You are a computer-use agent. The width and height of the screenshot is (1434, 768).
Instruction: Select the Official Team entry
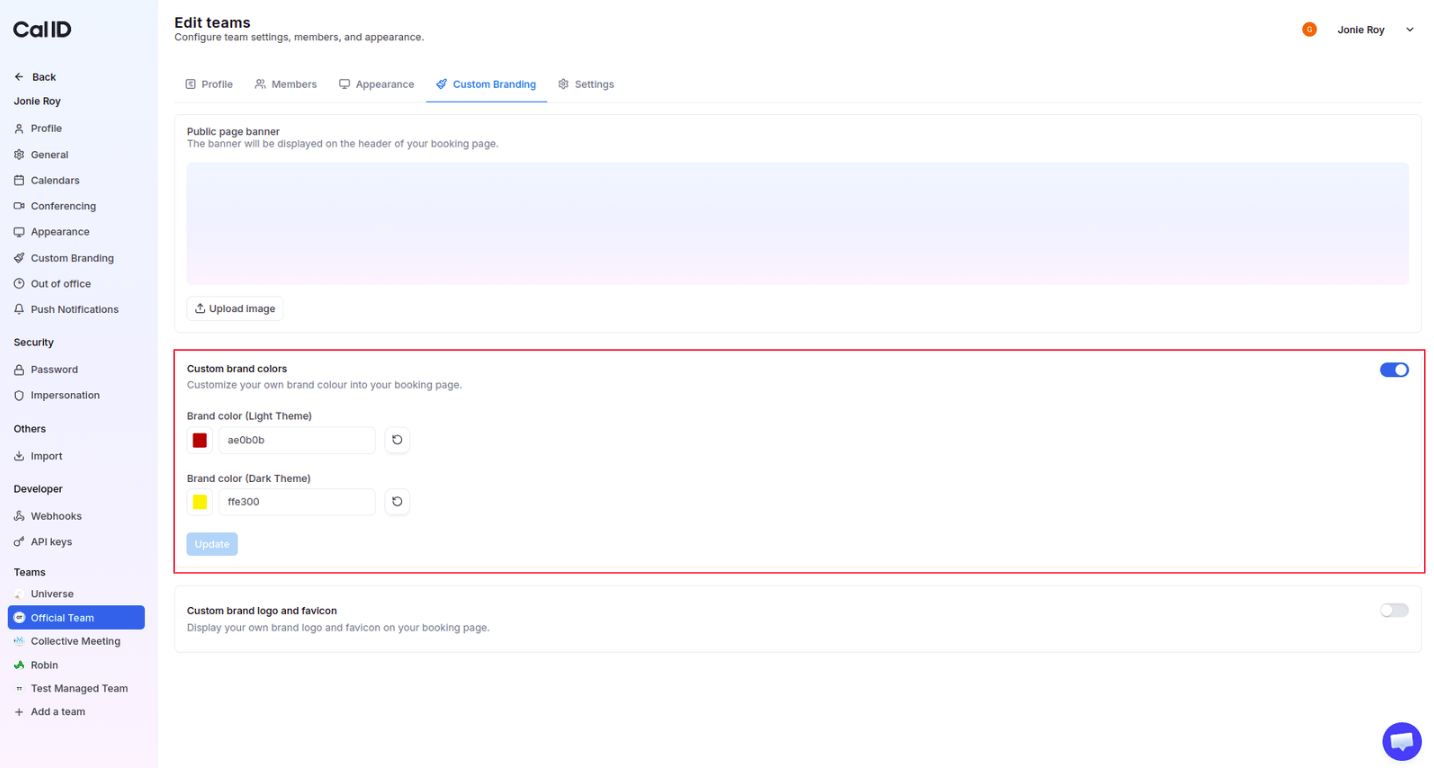pos(76,618)
